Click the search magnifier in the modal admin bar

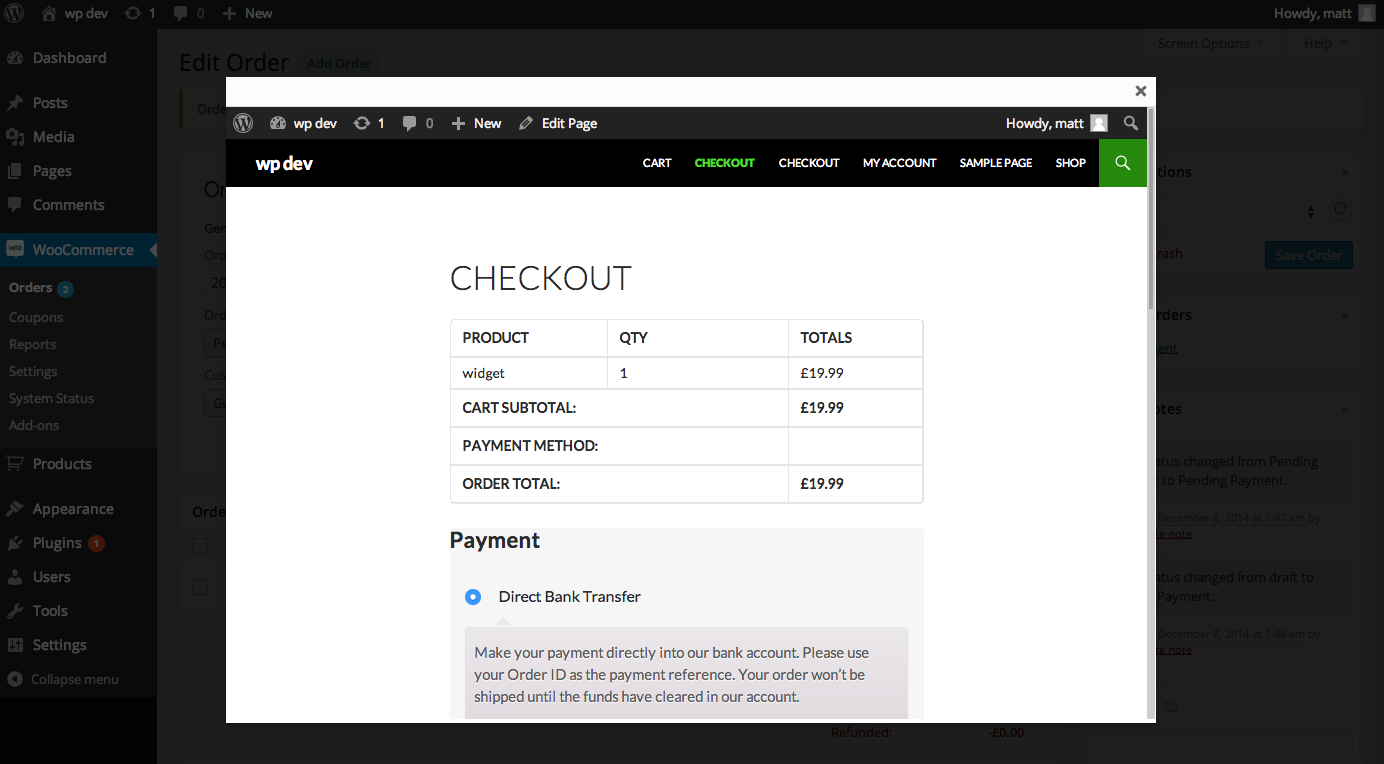pos(1130,123)
